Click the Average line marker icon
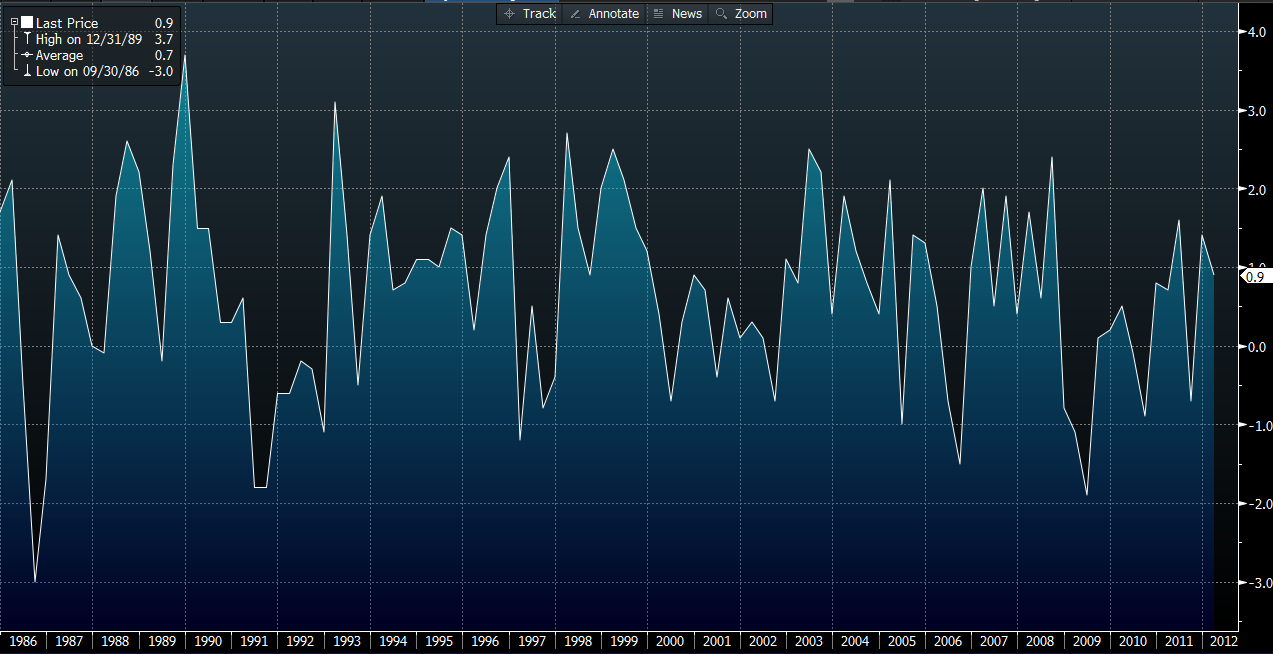This screenshot has width=1273, height=654. [x=27, y=55]
